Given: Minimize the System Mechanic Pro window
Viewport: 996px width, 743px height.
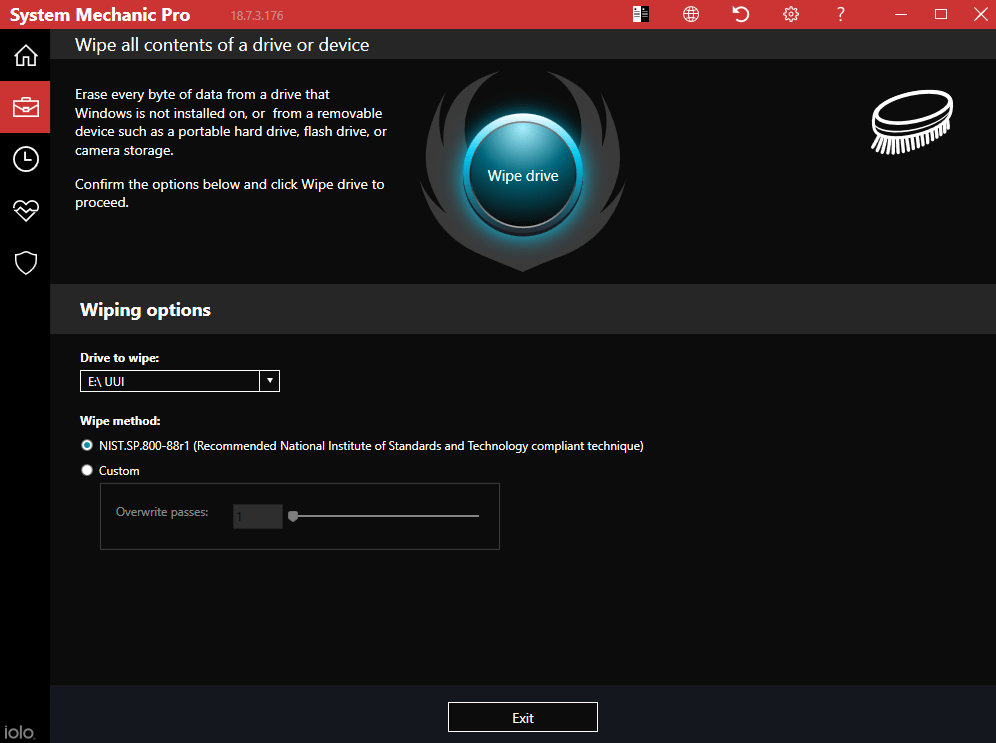Looking at the screenshot, I should click(x=901, y=14).
